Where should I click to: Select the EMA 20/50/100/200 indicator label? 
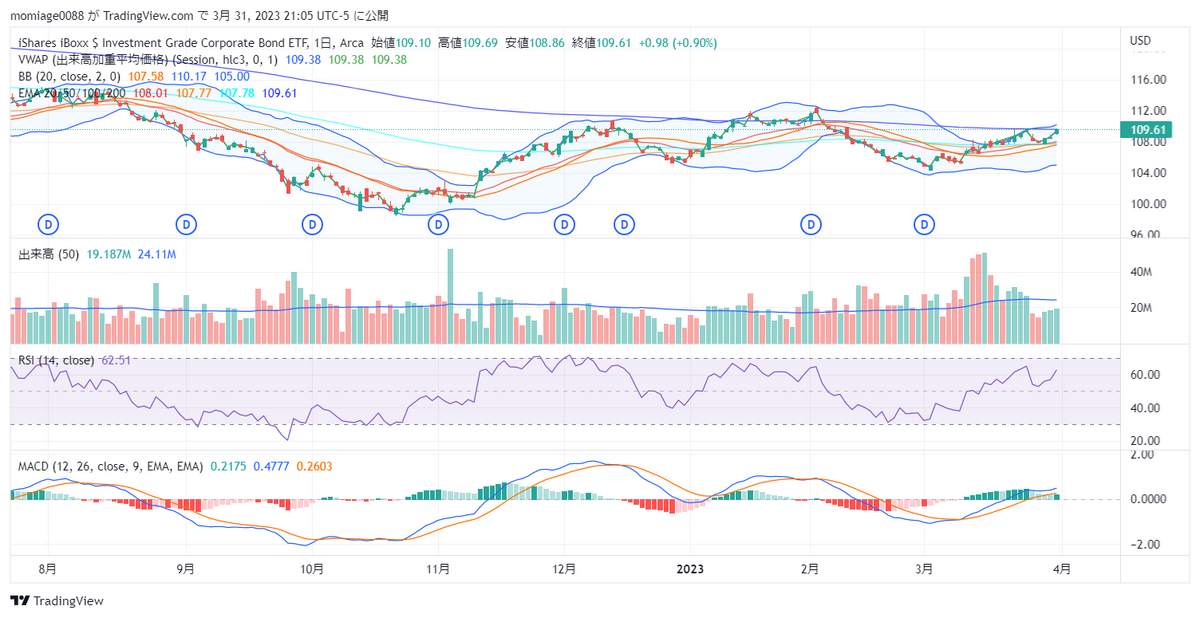click(x=74, y=92)
